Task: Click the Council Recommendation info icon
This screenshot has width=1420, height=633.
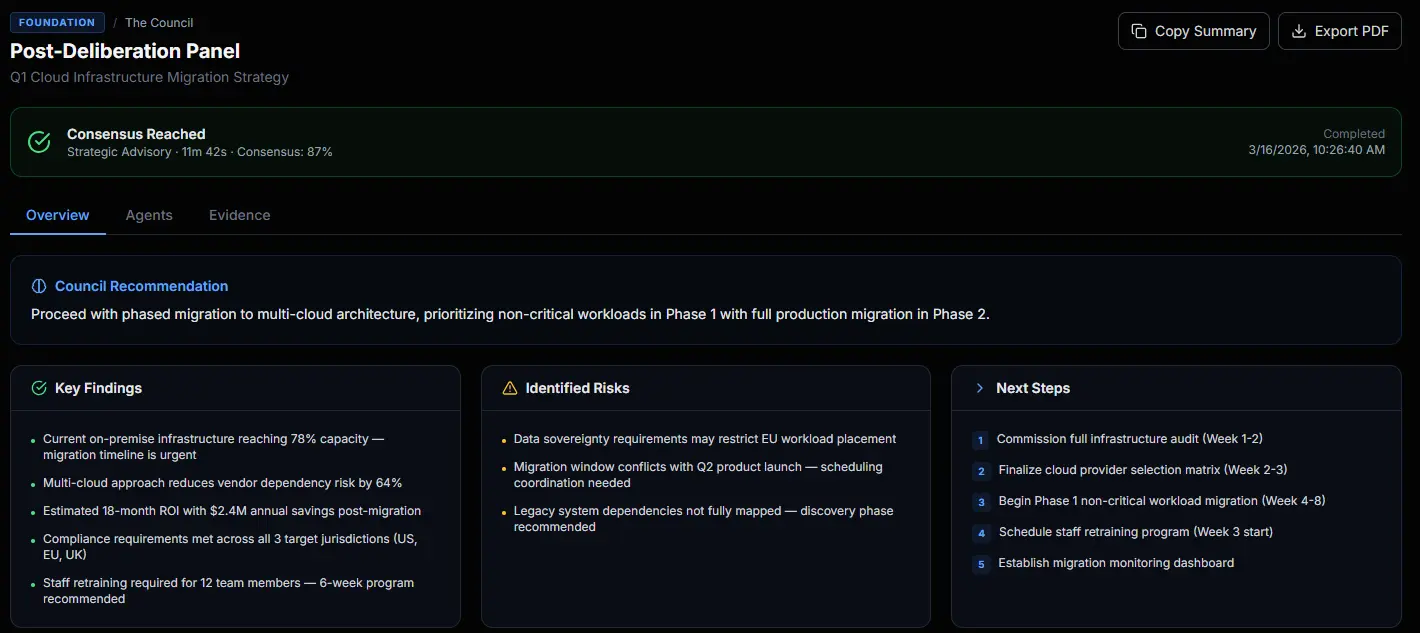Action: (39, 286)
